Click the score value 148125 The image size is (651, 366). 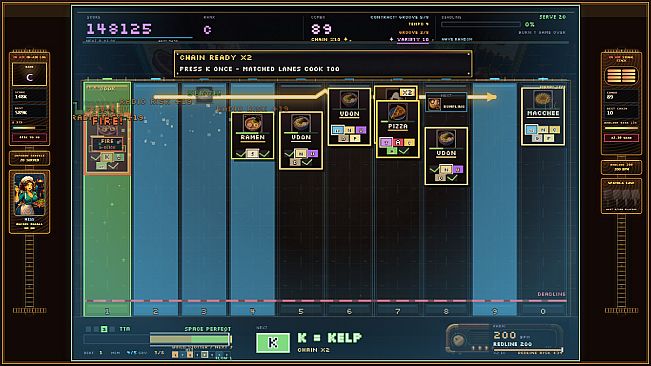[x=119, y=29]
